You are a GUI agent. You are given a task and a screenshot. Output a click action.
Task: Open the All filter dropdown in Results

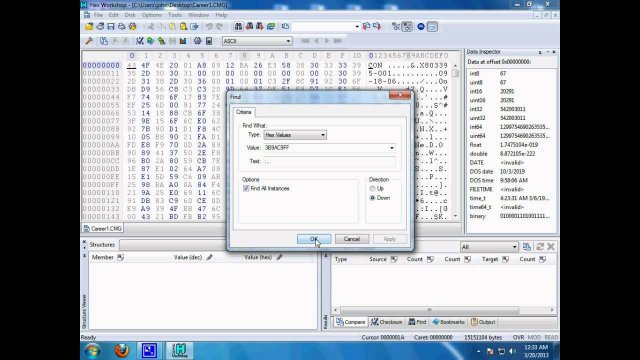489,247
